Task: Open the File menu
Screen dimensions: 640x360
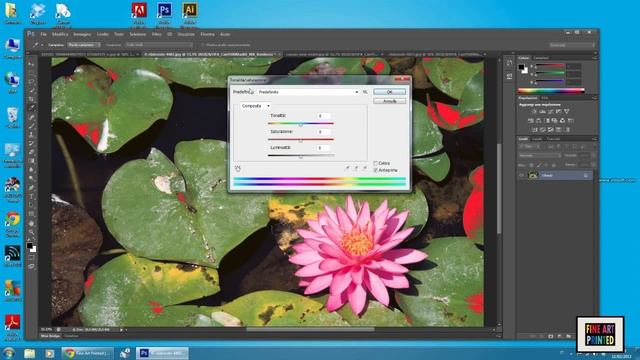Action: pyautogui.click(x=43, y=34)
